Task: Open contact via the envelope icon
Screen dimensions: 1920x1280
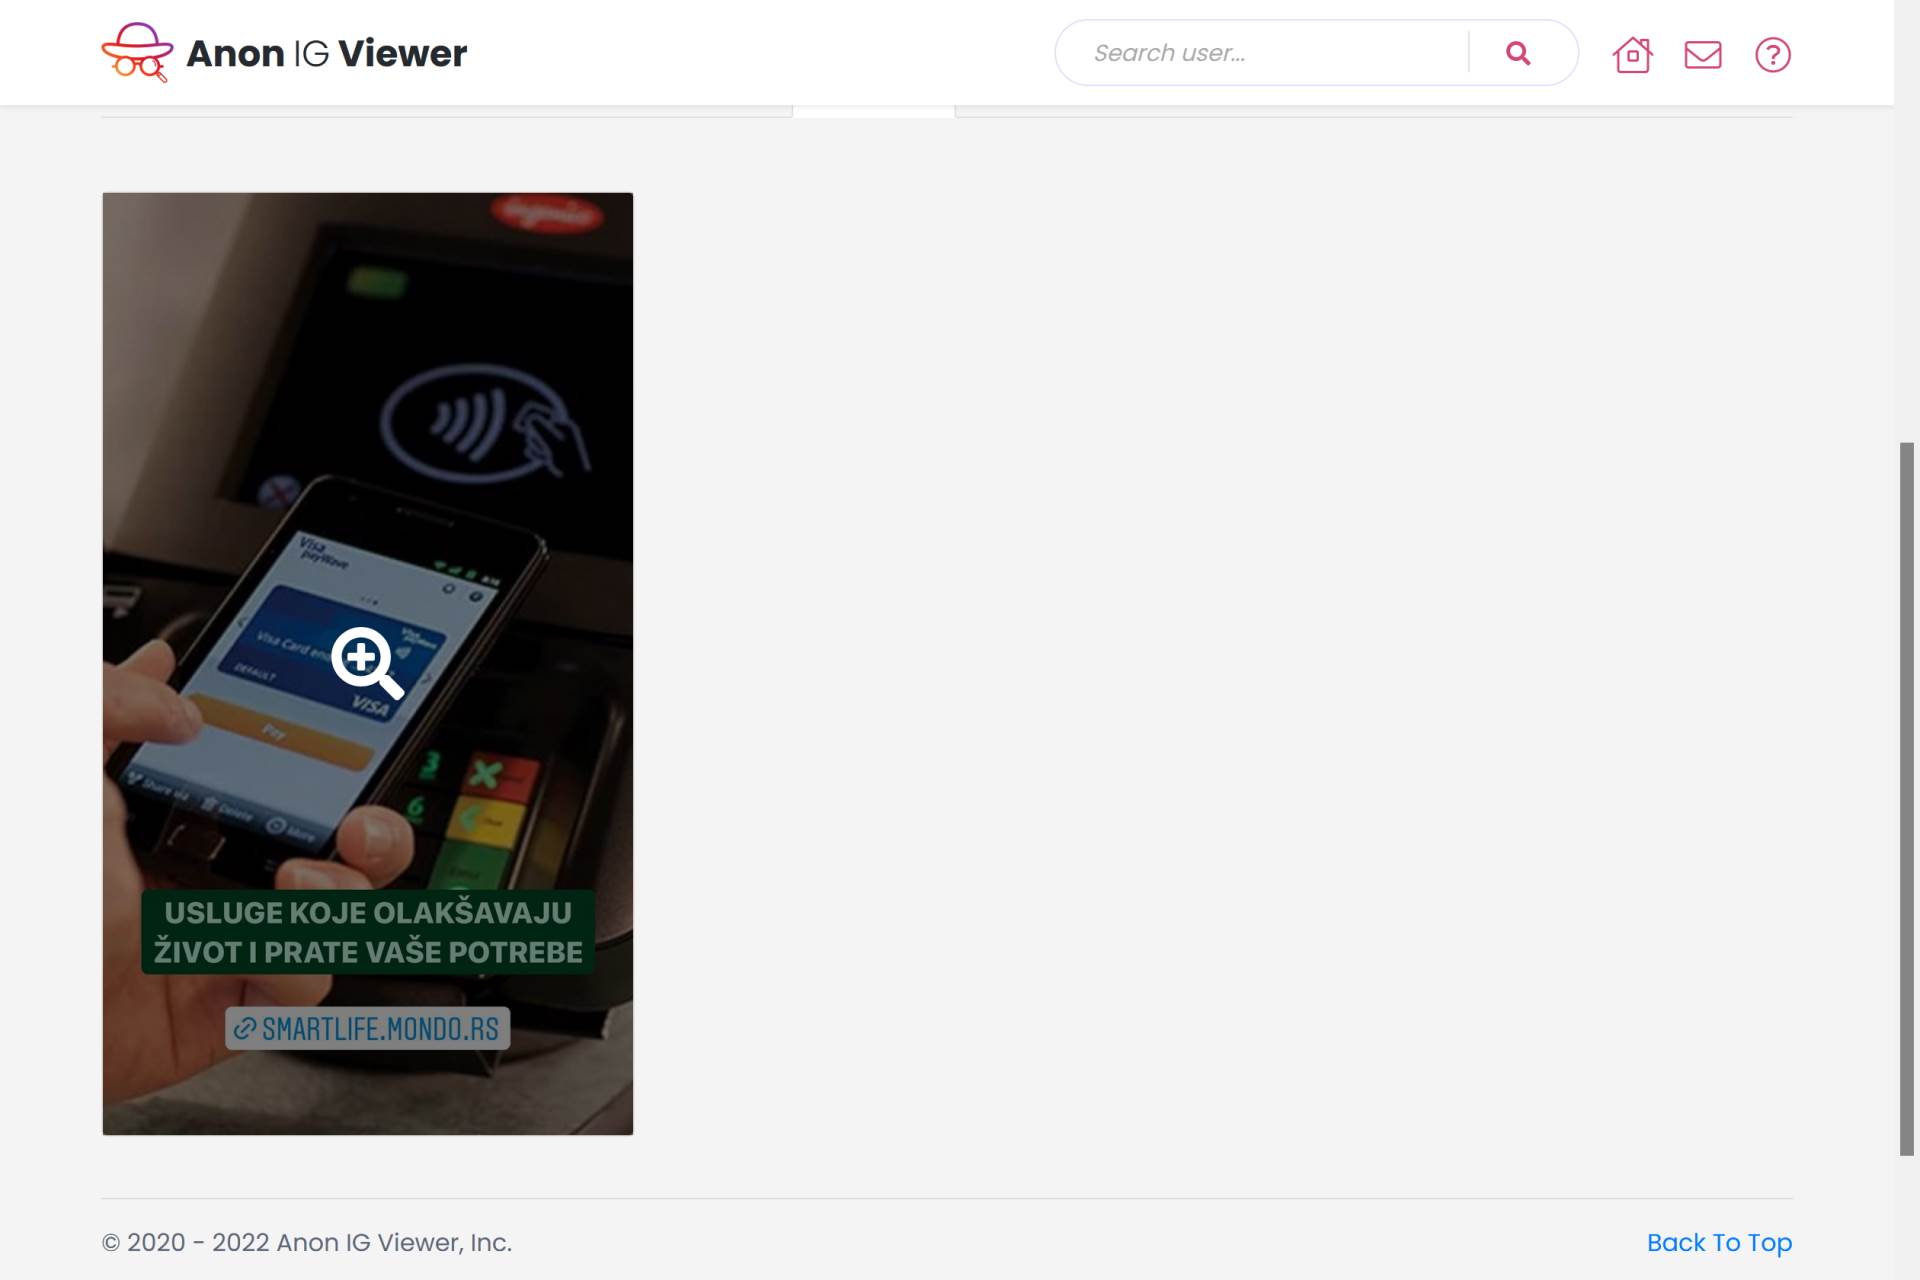Action: coord(1702,54)
